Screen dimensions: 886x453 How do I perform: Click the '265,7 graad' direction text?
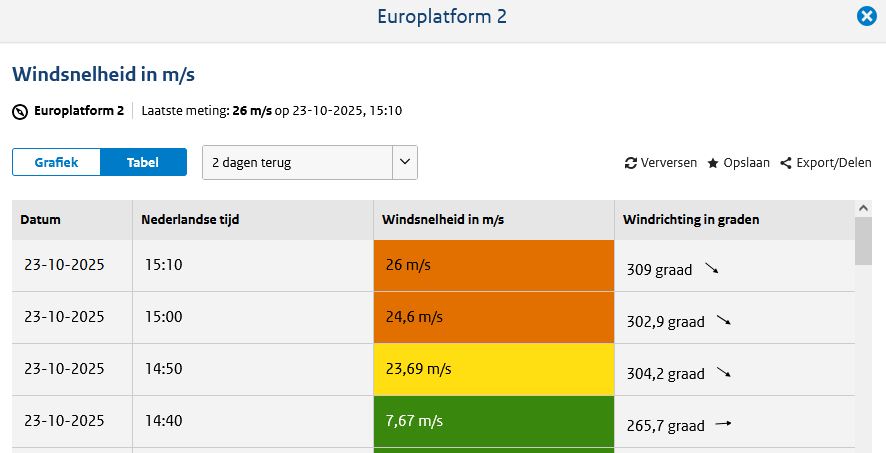666,426
